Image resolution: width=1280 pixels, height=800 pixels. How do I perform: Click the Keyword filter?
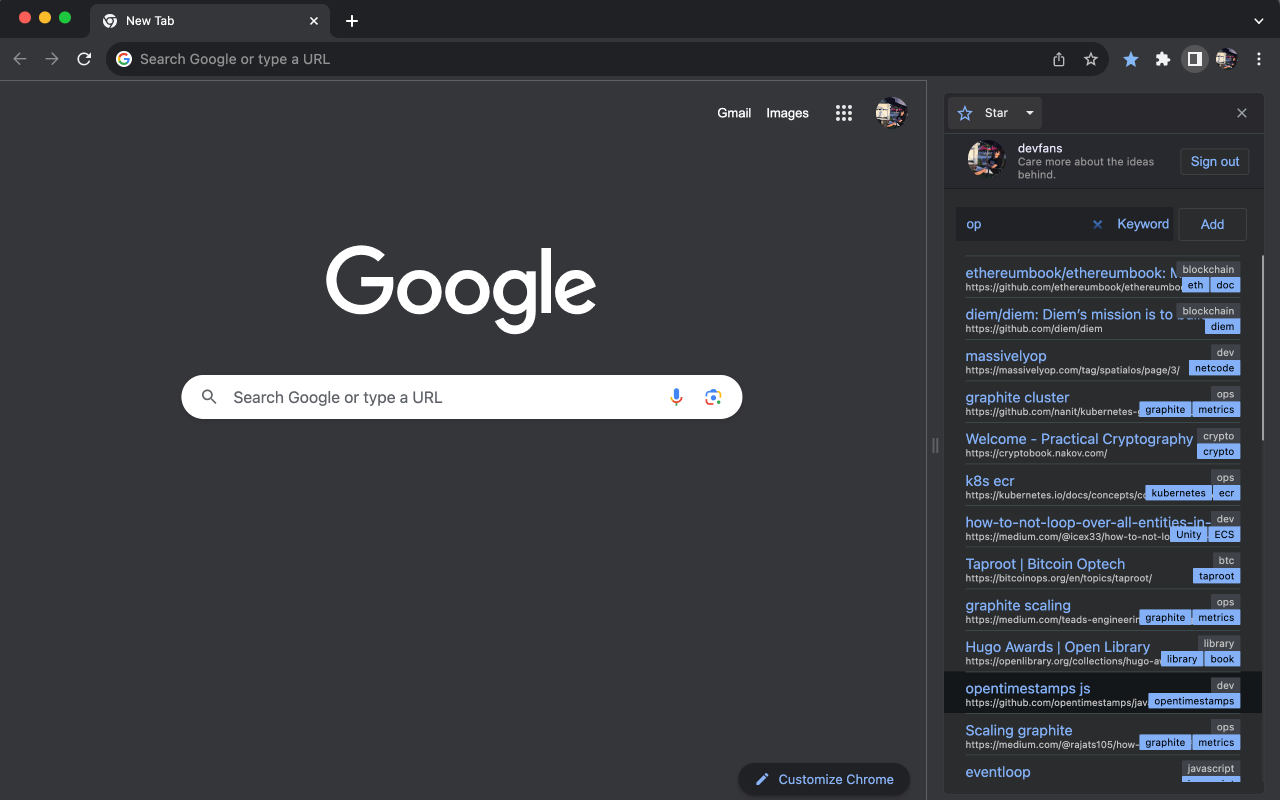coord(1143,224)
